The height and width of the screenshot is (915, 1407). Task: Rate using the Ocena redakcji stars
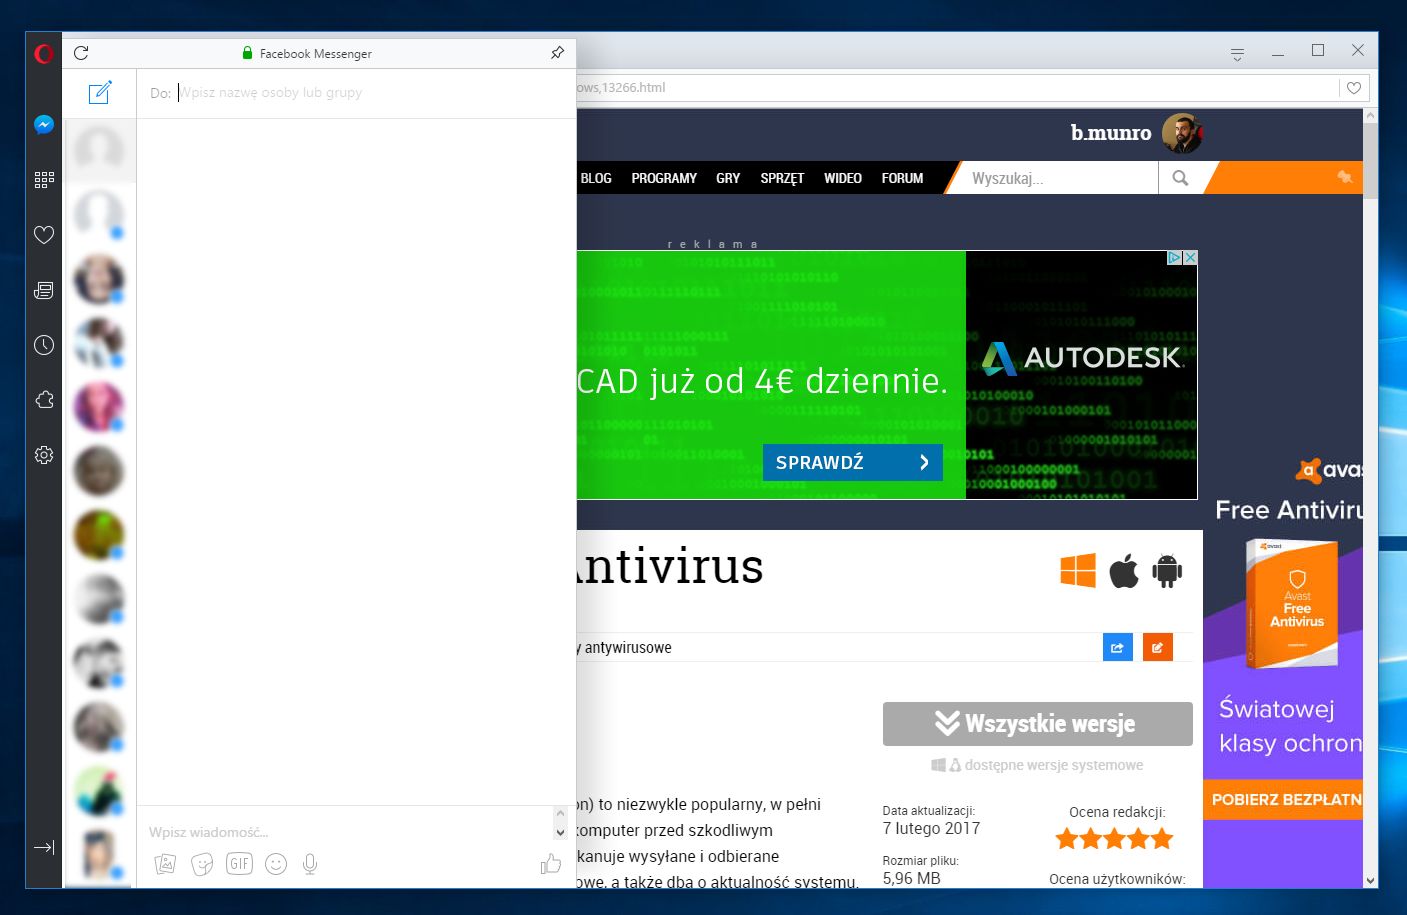(x=1114, y=839)
